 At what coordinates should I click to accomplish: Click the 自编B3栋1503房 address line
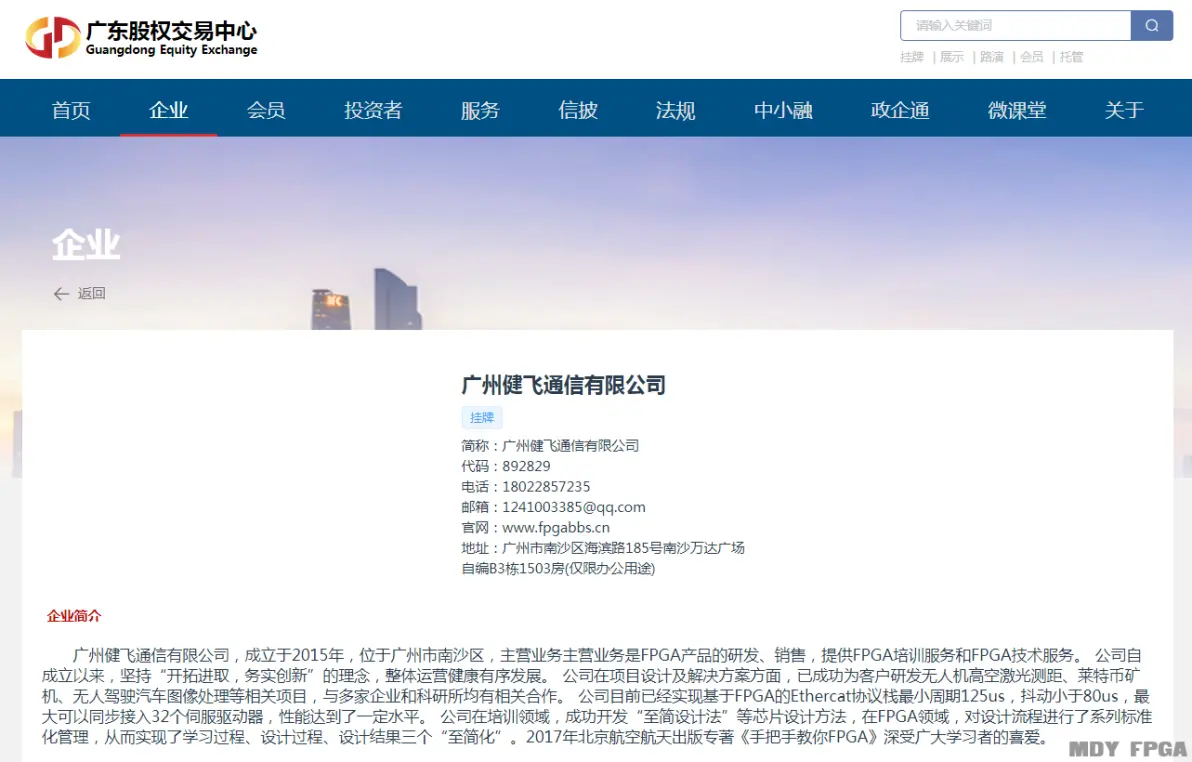point(558,569)
